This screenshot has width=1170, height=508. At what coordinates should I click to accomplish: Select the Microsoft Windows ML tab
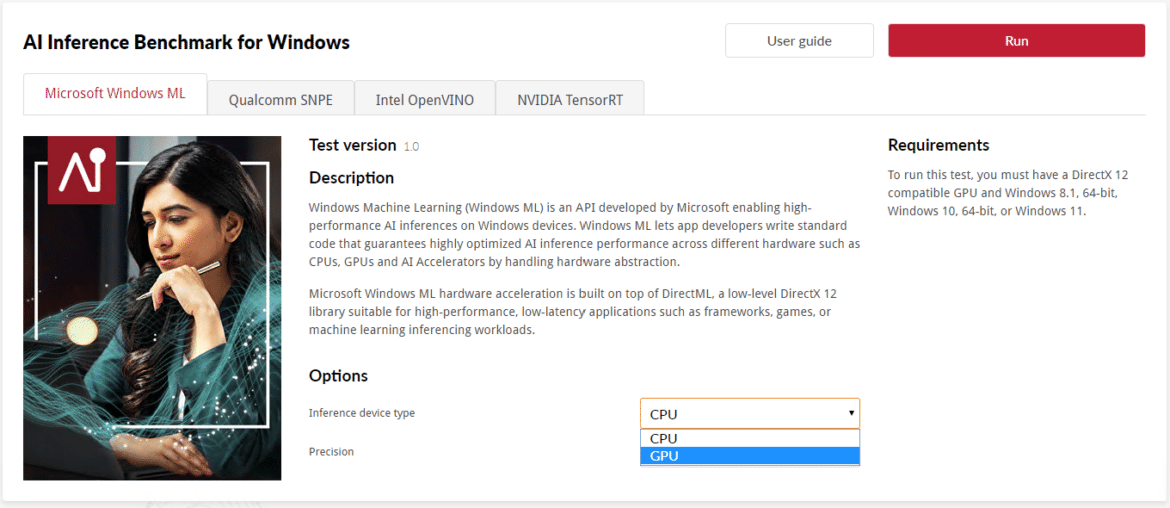115,94
